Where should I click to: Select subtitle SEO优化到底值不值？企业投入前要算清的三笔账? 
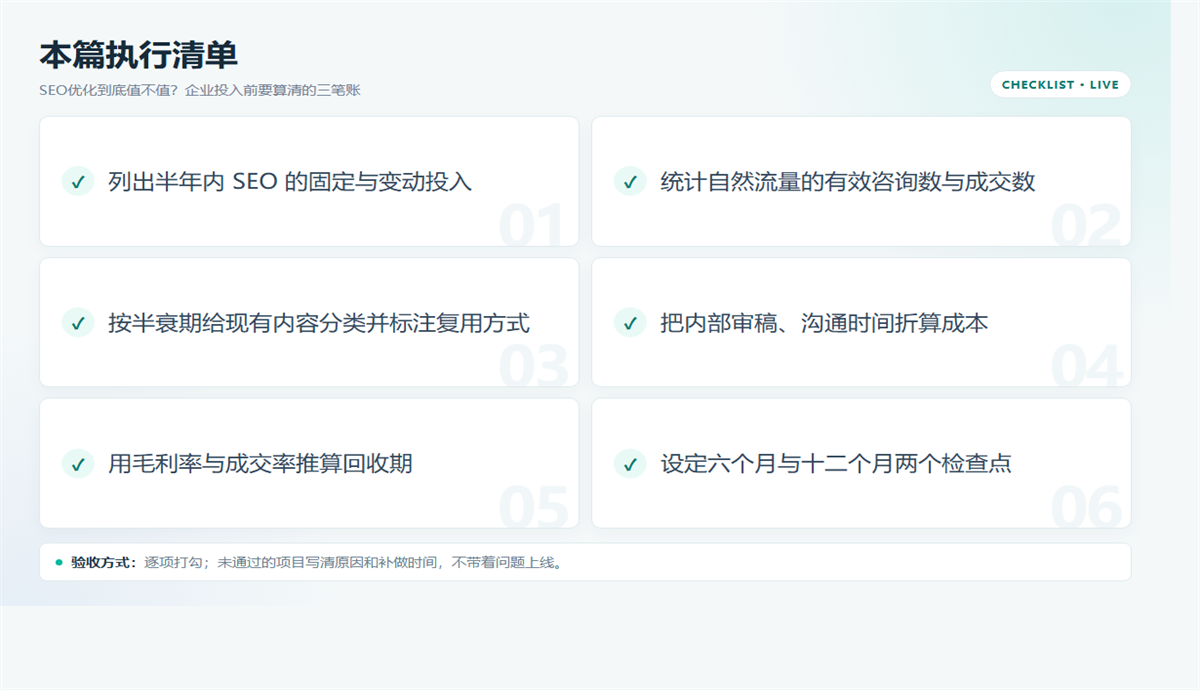coord(200,90)
